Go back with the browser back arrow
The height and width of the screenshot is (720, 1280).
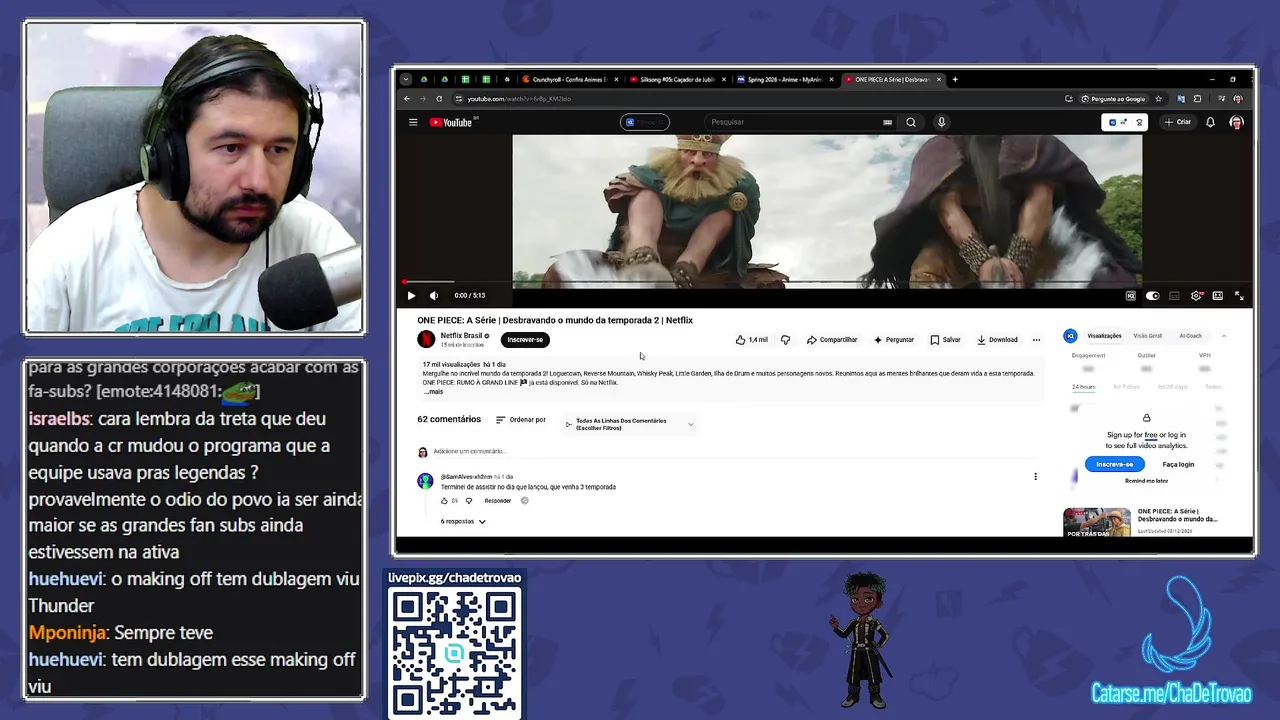(407, 99)
